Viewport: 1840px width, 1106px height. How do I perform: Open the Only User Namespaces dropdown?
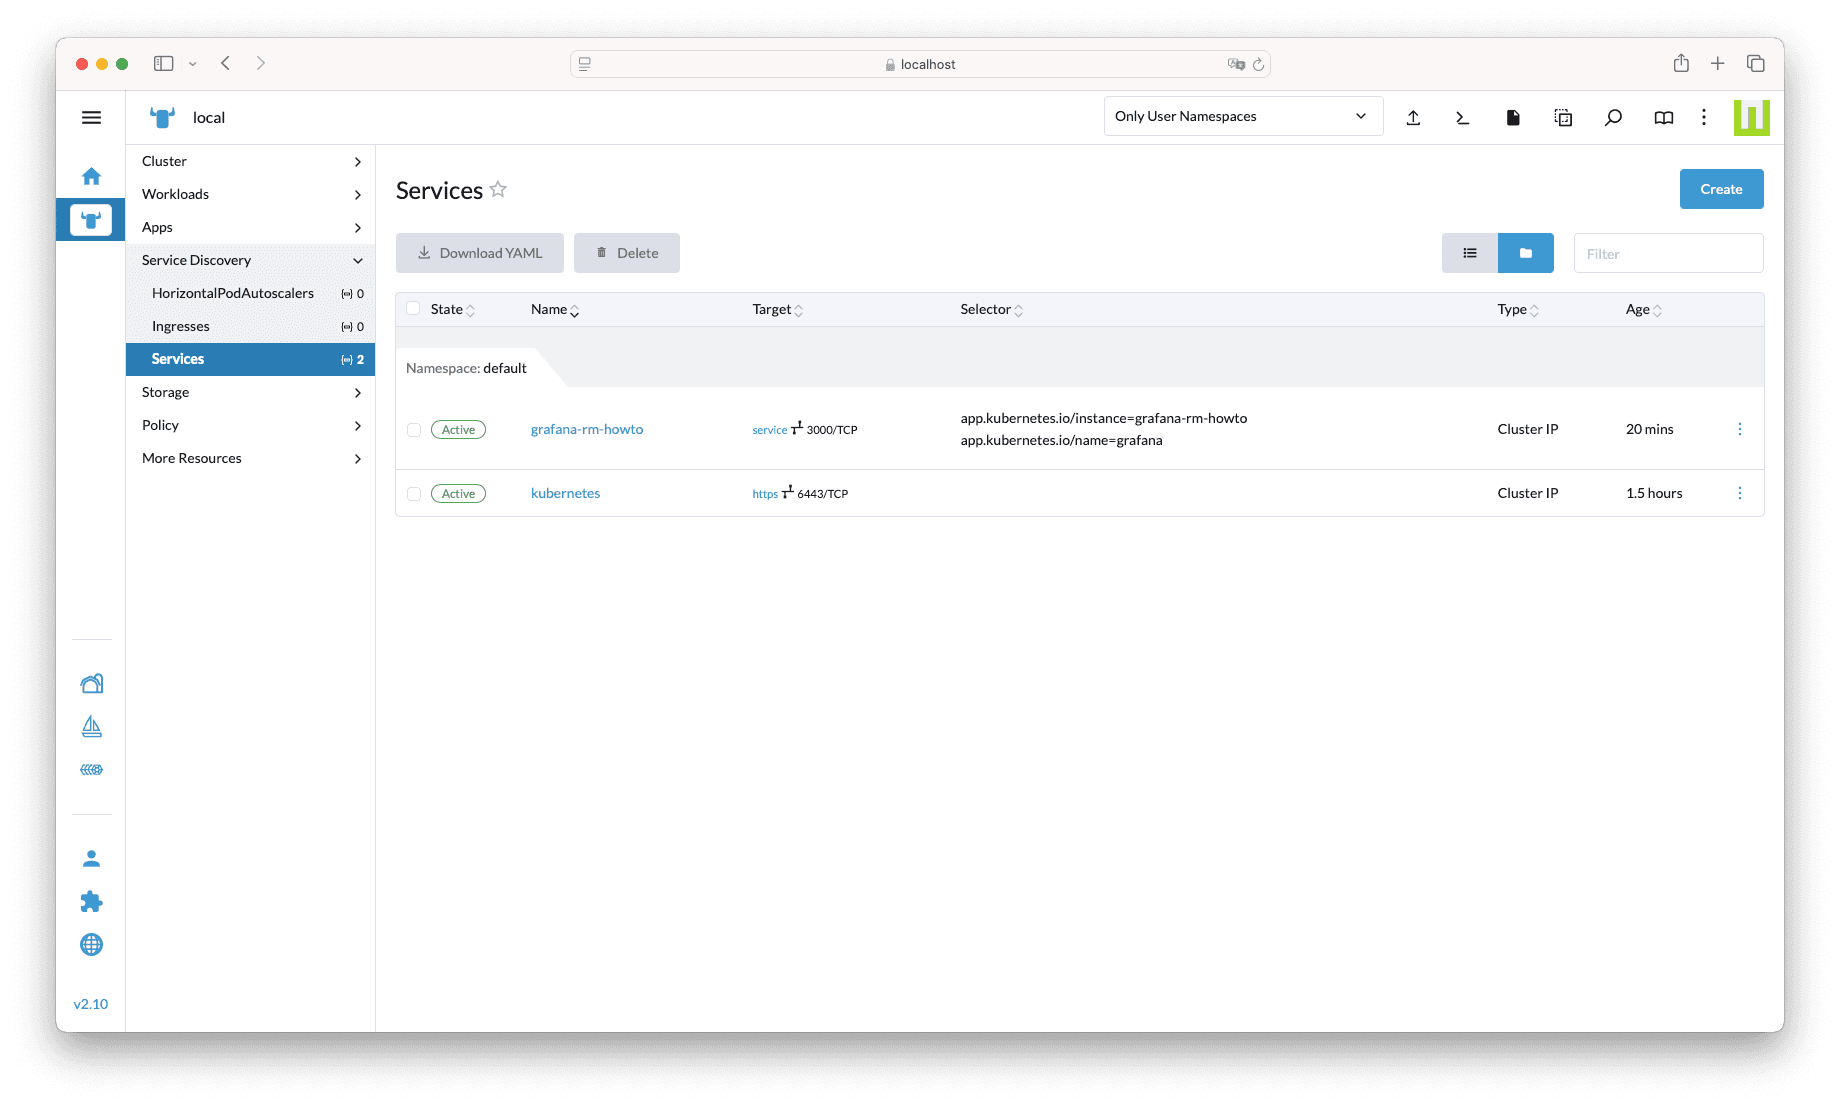click(x=1242, y=116)
